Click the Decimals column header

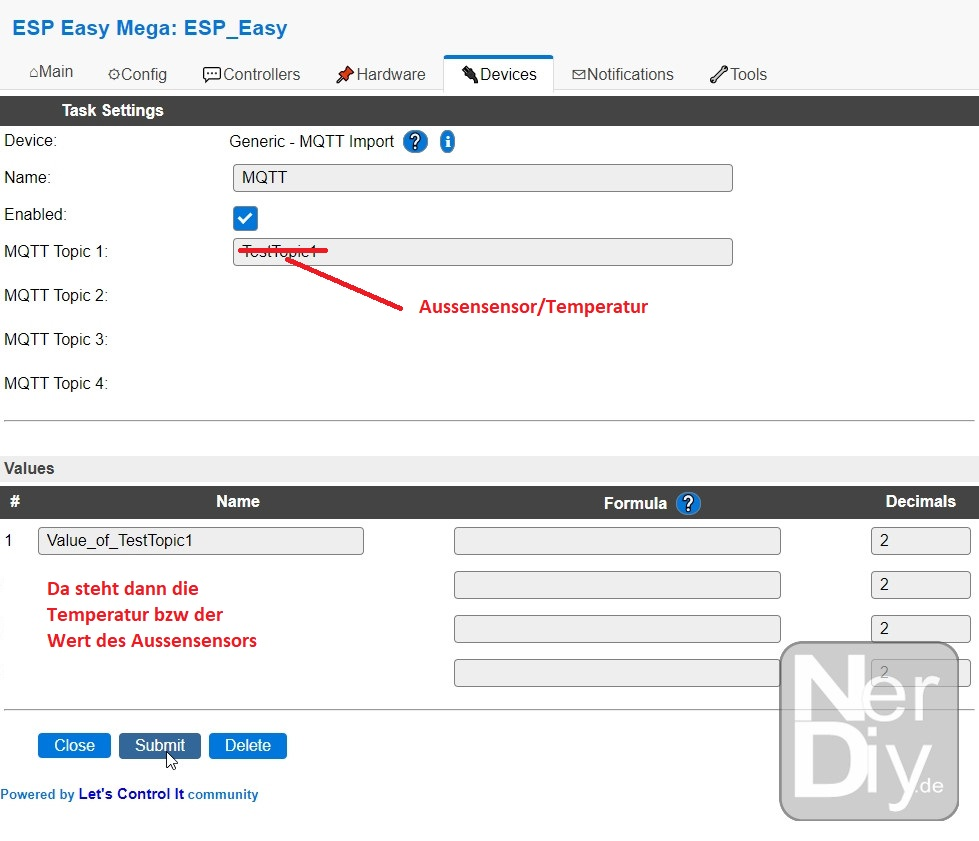pyautogui.click(x=920, y=501)
